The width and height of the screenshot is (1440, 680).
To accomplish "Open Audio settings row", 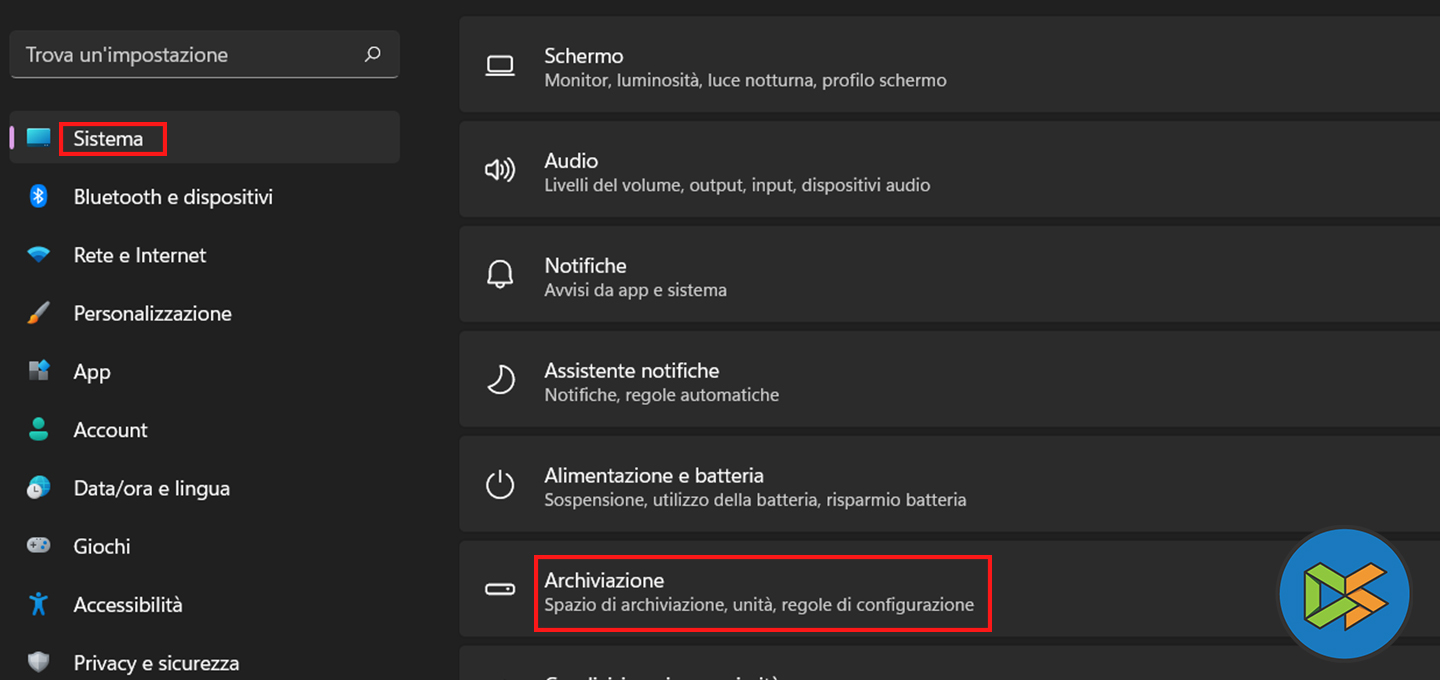I will tap(737, 172).
